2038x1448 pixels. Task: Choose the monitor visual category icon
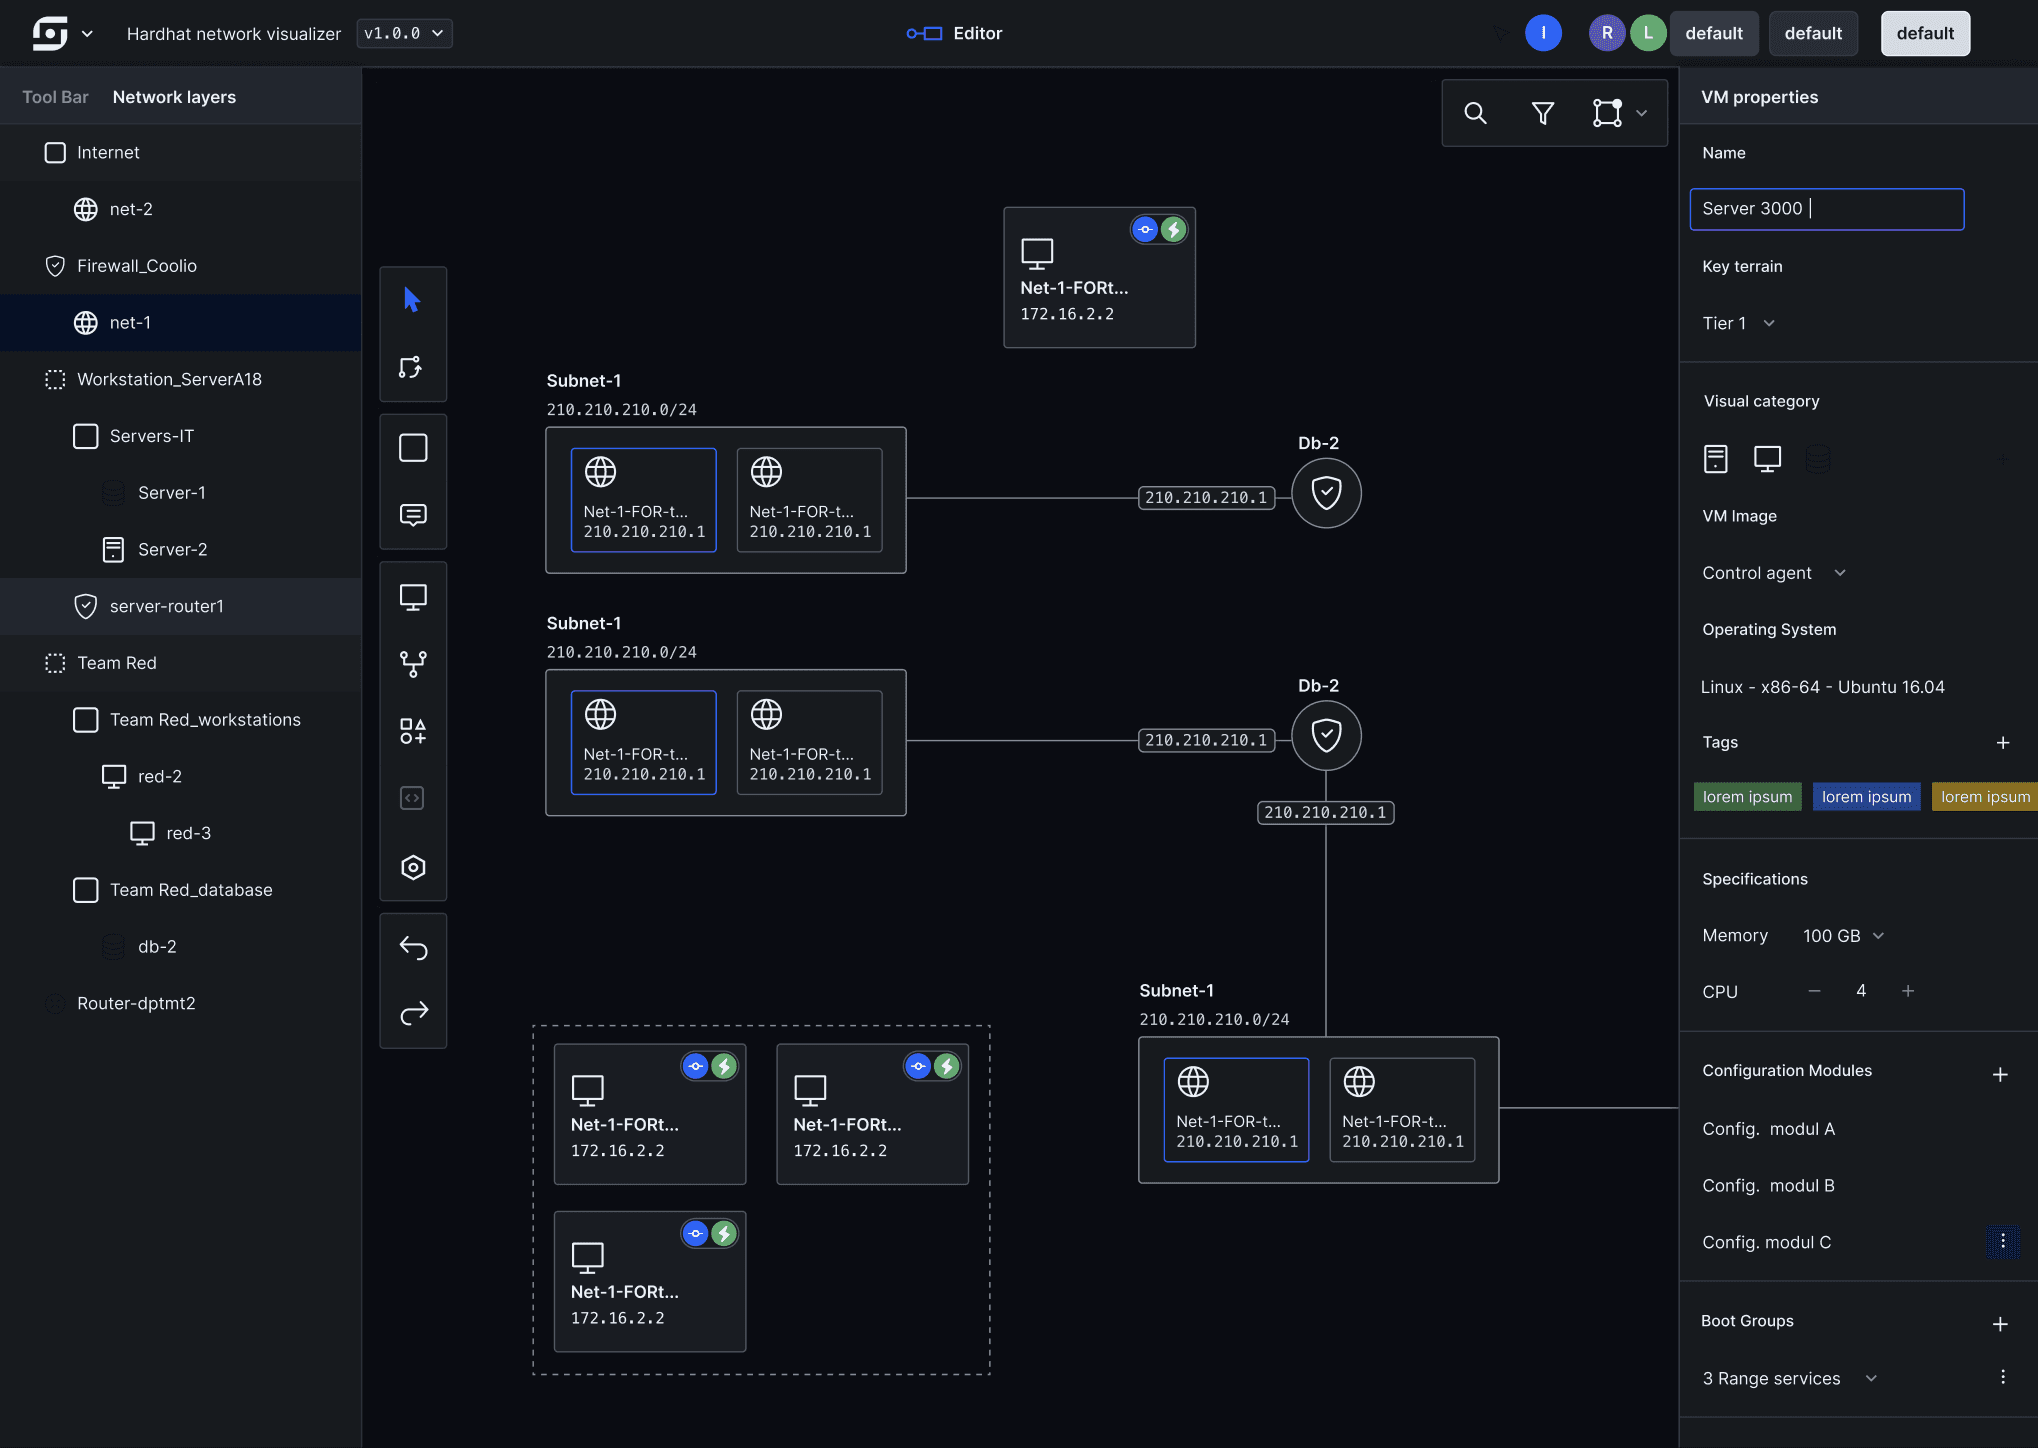pos(1767,459)
